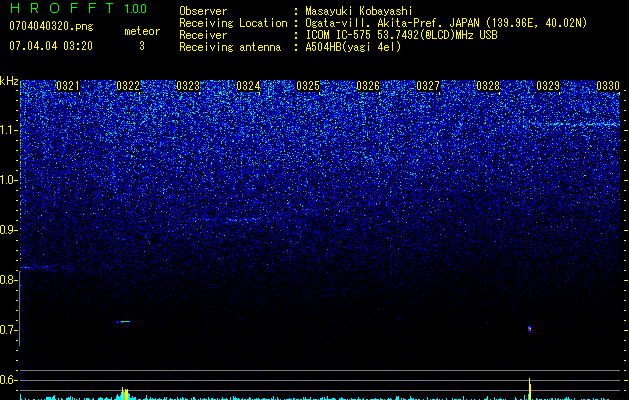Click the 1.1 frequency axis label
This screenshot has width=629, height=400.
point(9,130)
